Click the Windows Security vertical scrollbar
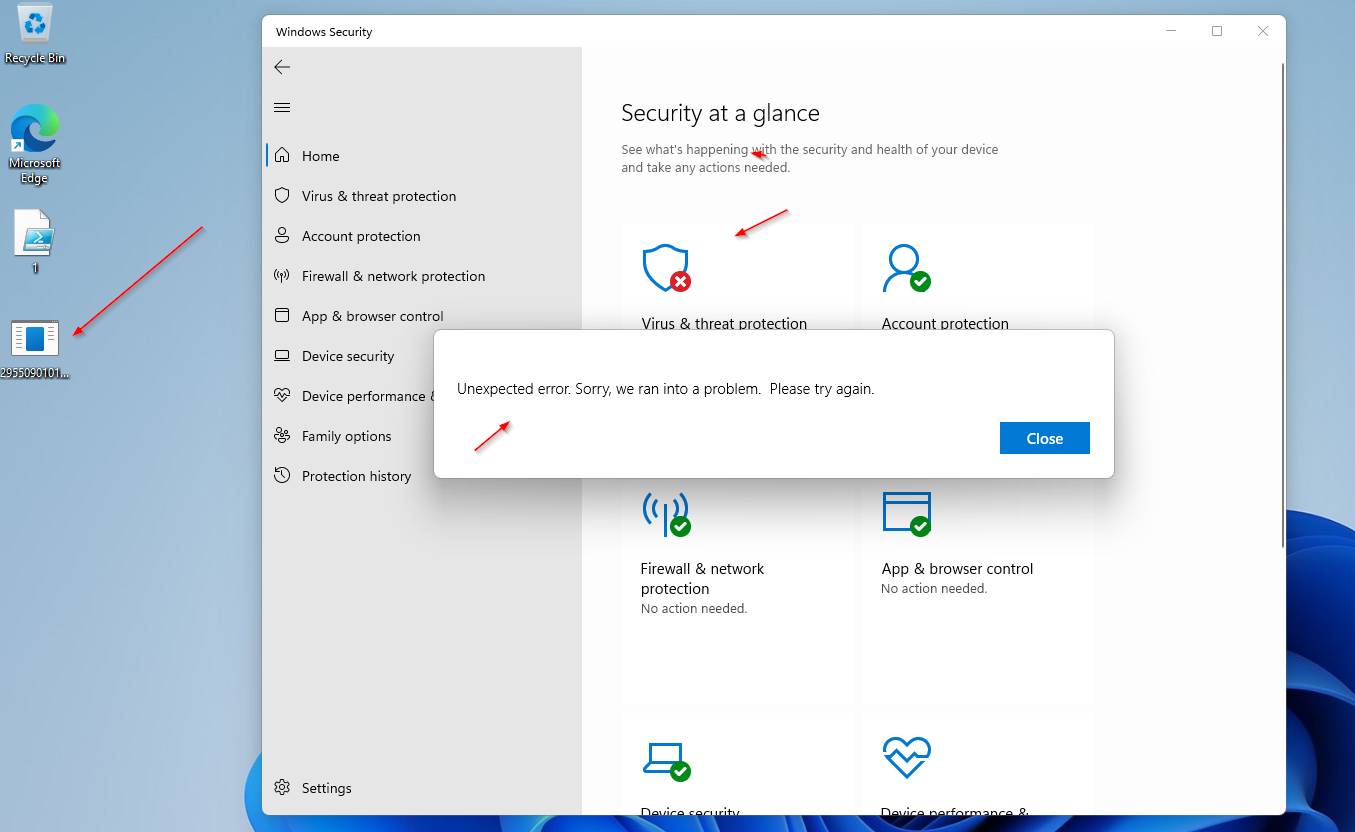The image size is (1355, 832). coord(1283,300)
